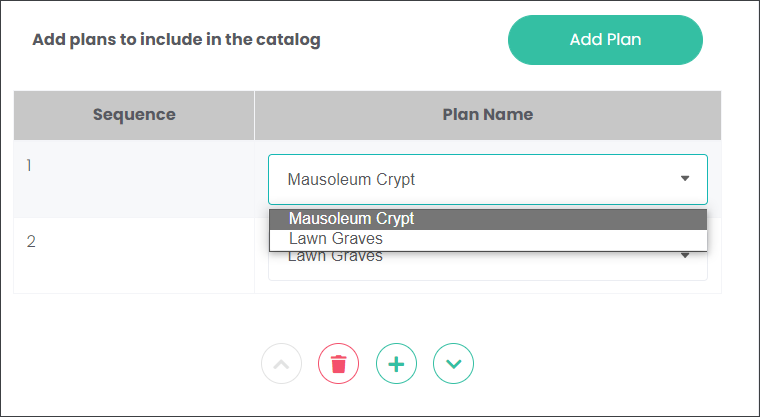The height and width of the screenshot is (417, 760).
Task: Click the Sequence column header
Action: [x=134, y=115]
